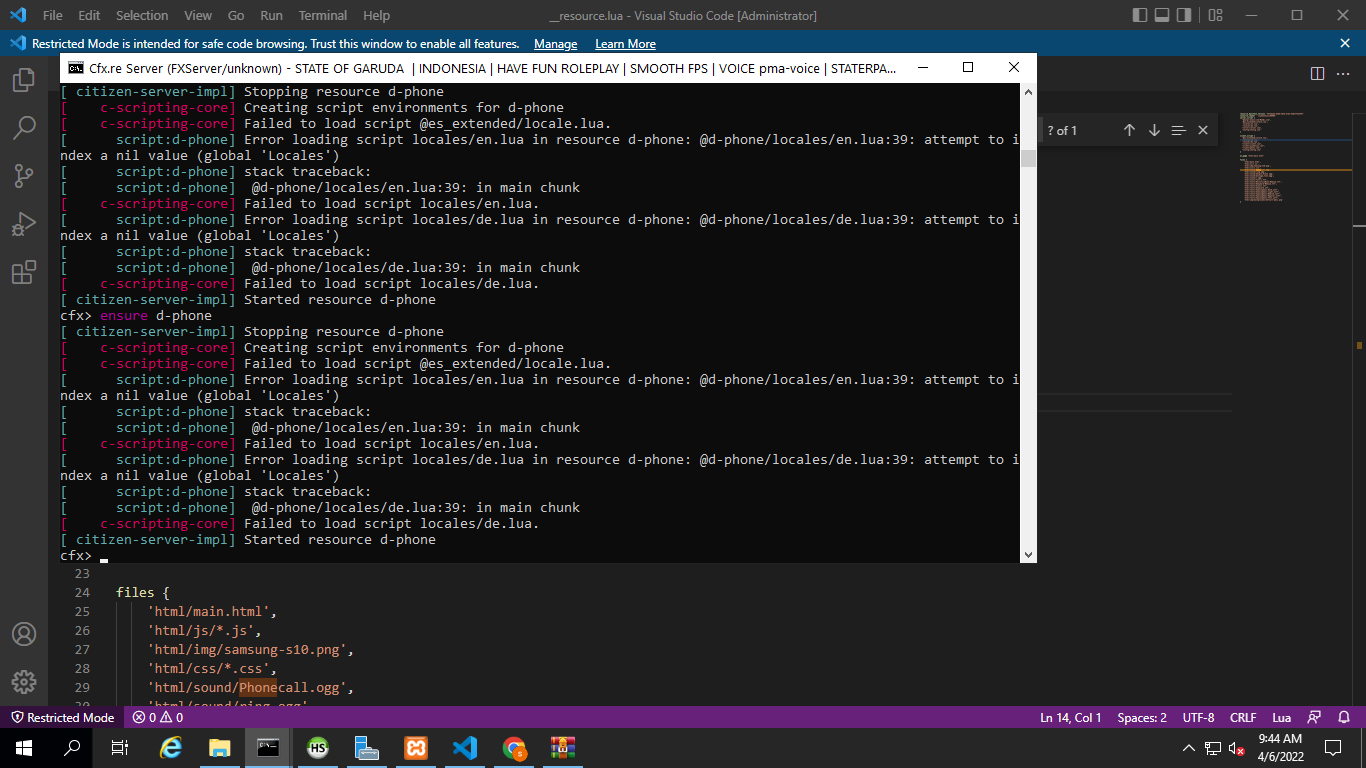
Task: Split the editor to the right
Action: pos(1318,73)
